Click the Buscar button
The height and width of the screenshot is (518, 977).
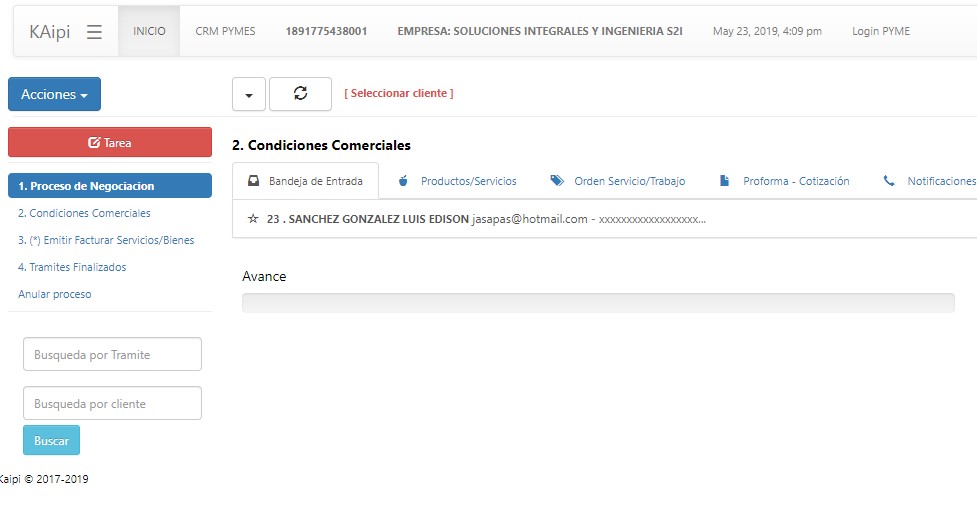[x=51, y=440]
